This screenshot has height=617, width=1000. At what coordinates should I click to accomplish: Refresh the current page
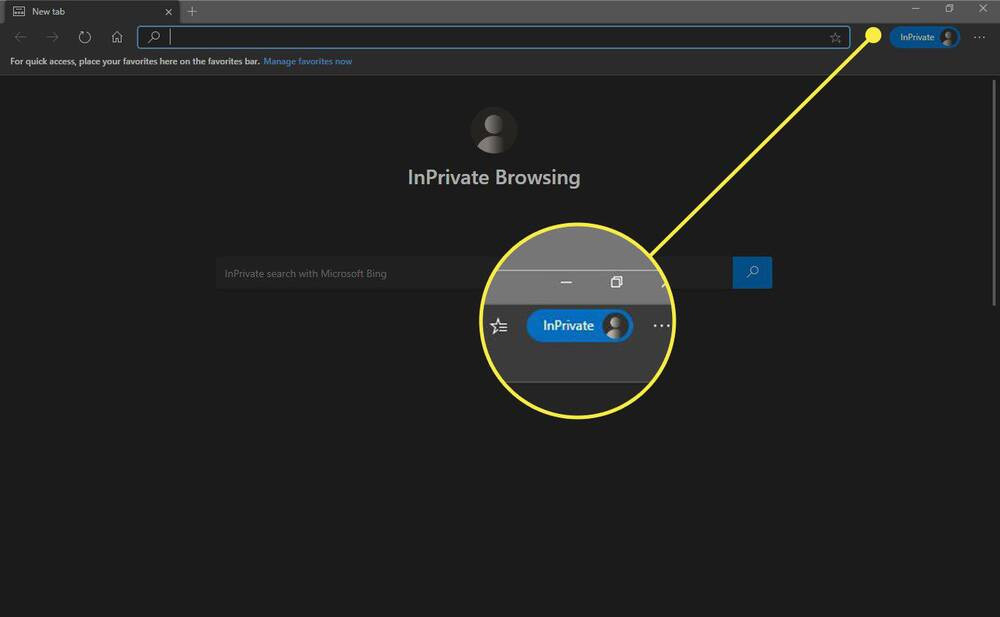(85, 37)
